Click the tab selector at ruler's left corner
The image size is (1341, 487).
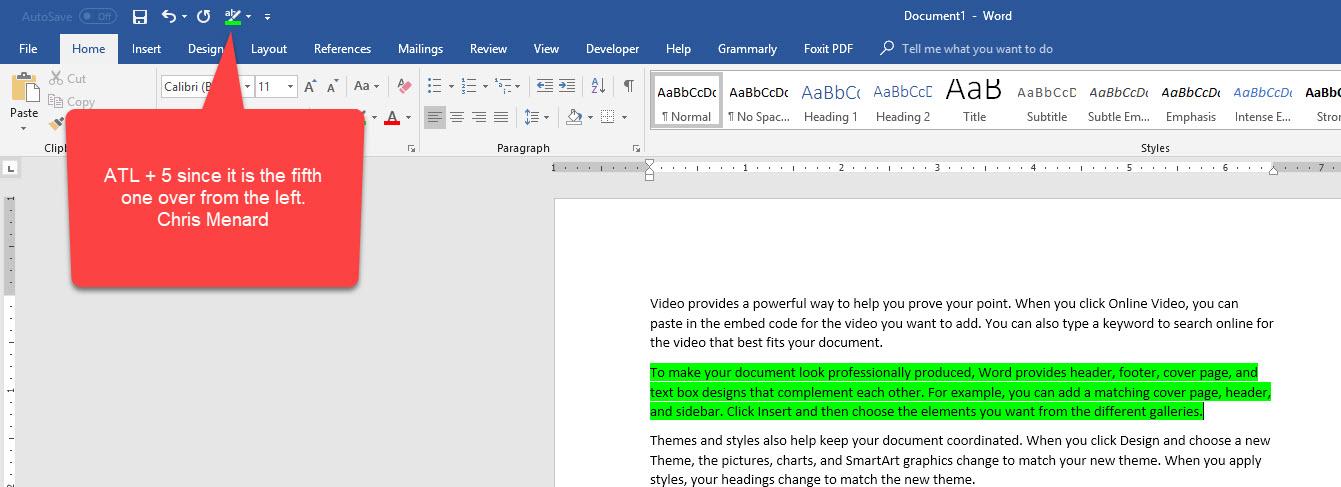(10, 168)
